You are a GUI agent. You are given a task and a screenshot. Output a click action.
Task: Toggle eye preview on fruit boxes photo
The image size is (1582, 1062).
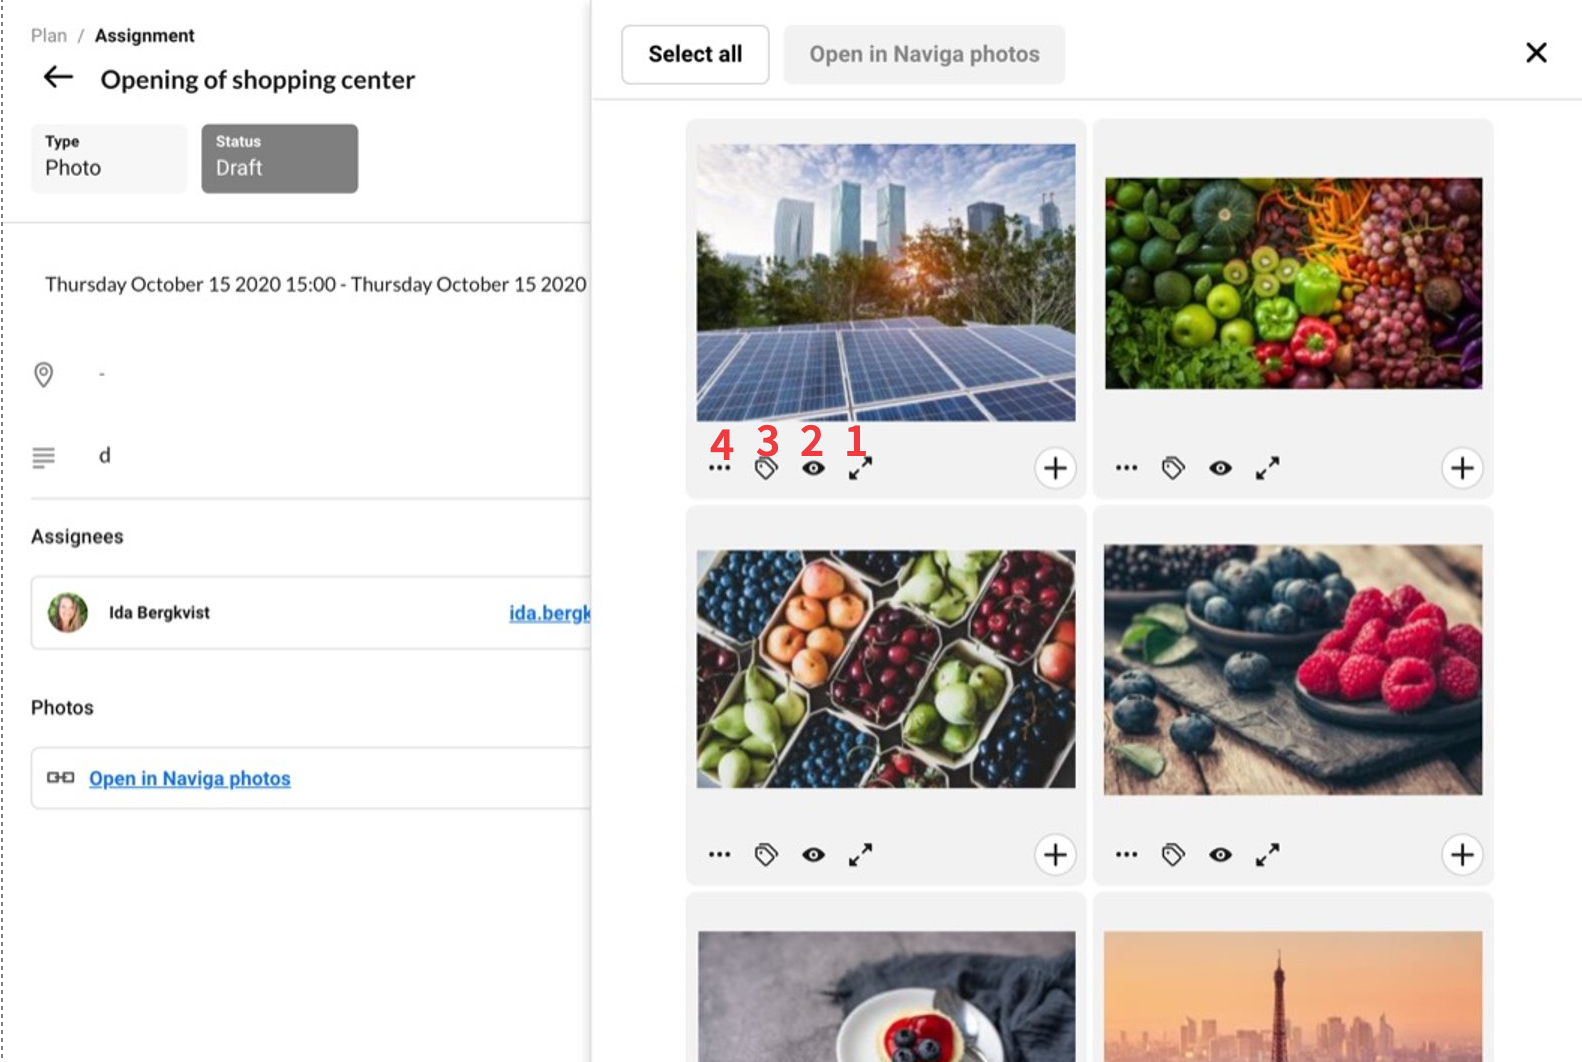tap(813, 855)
